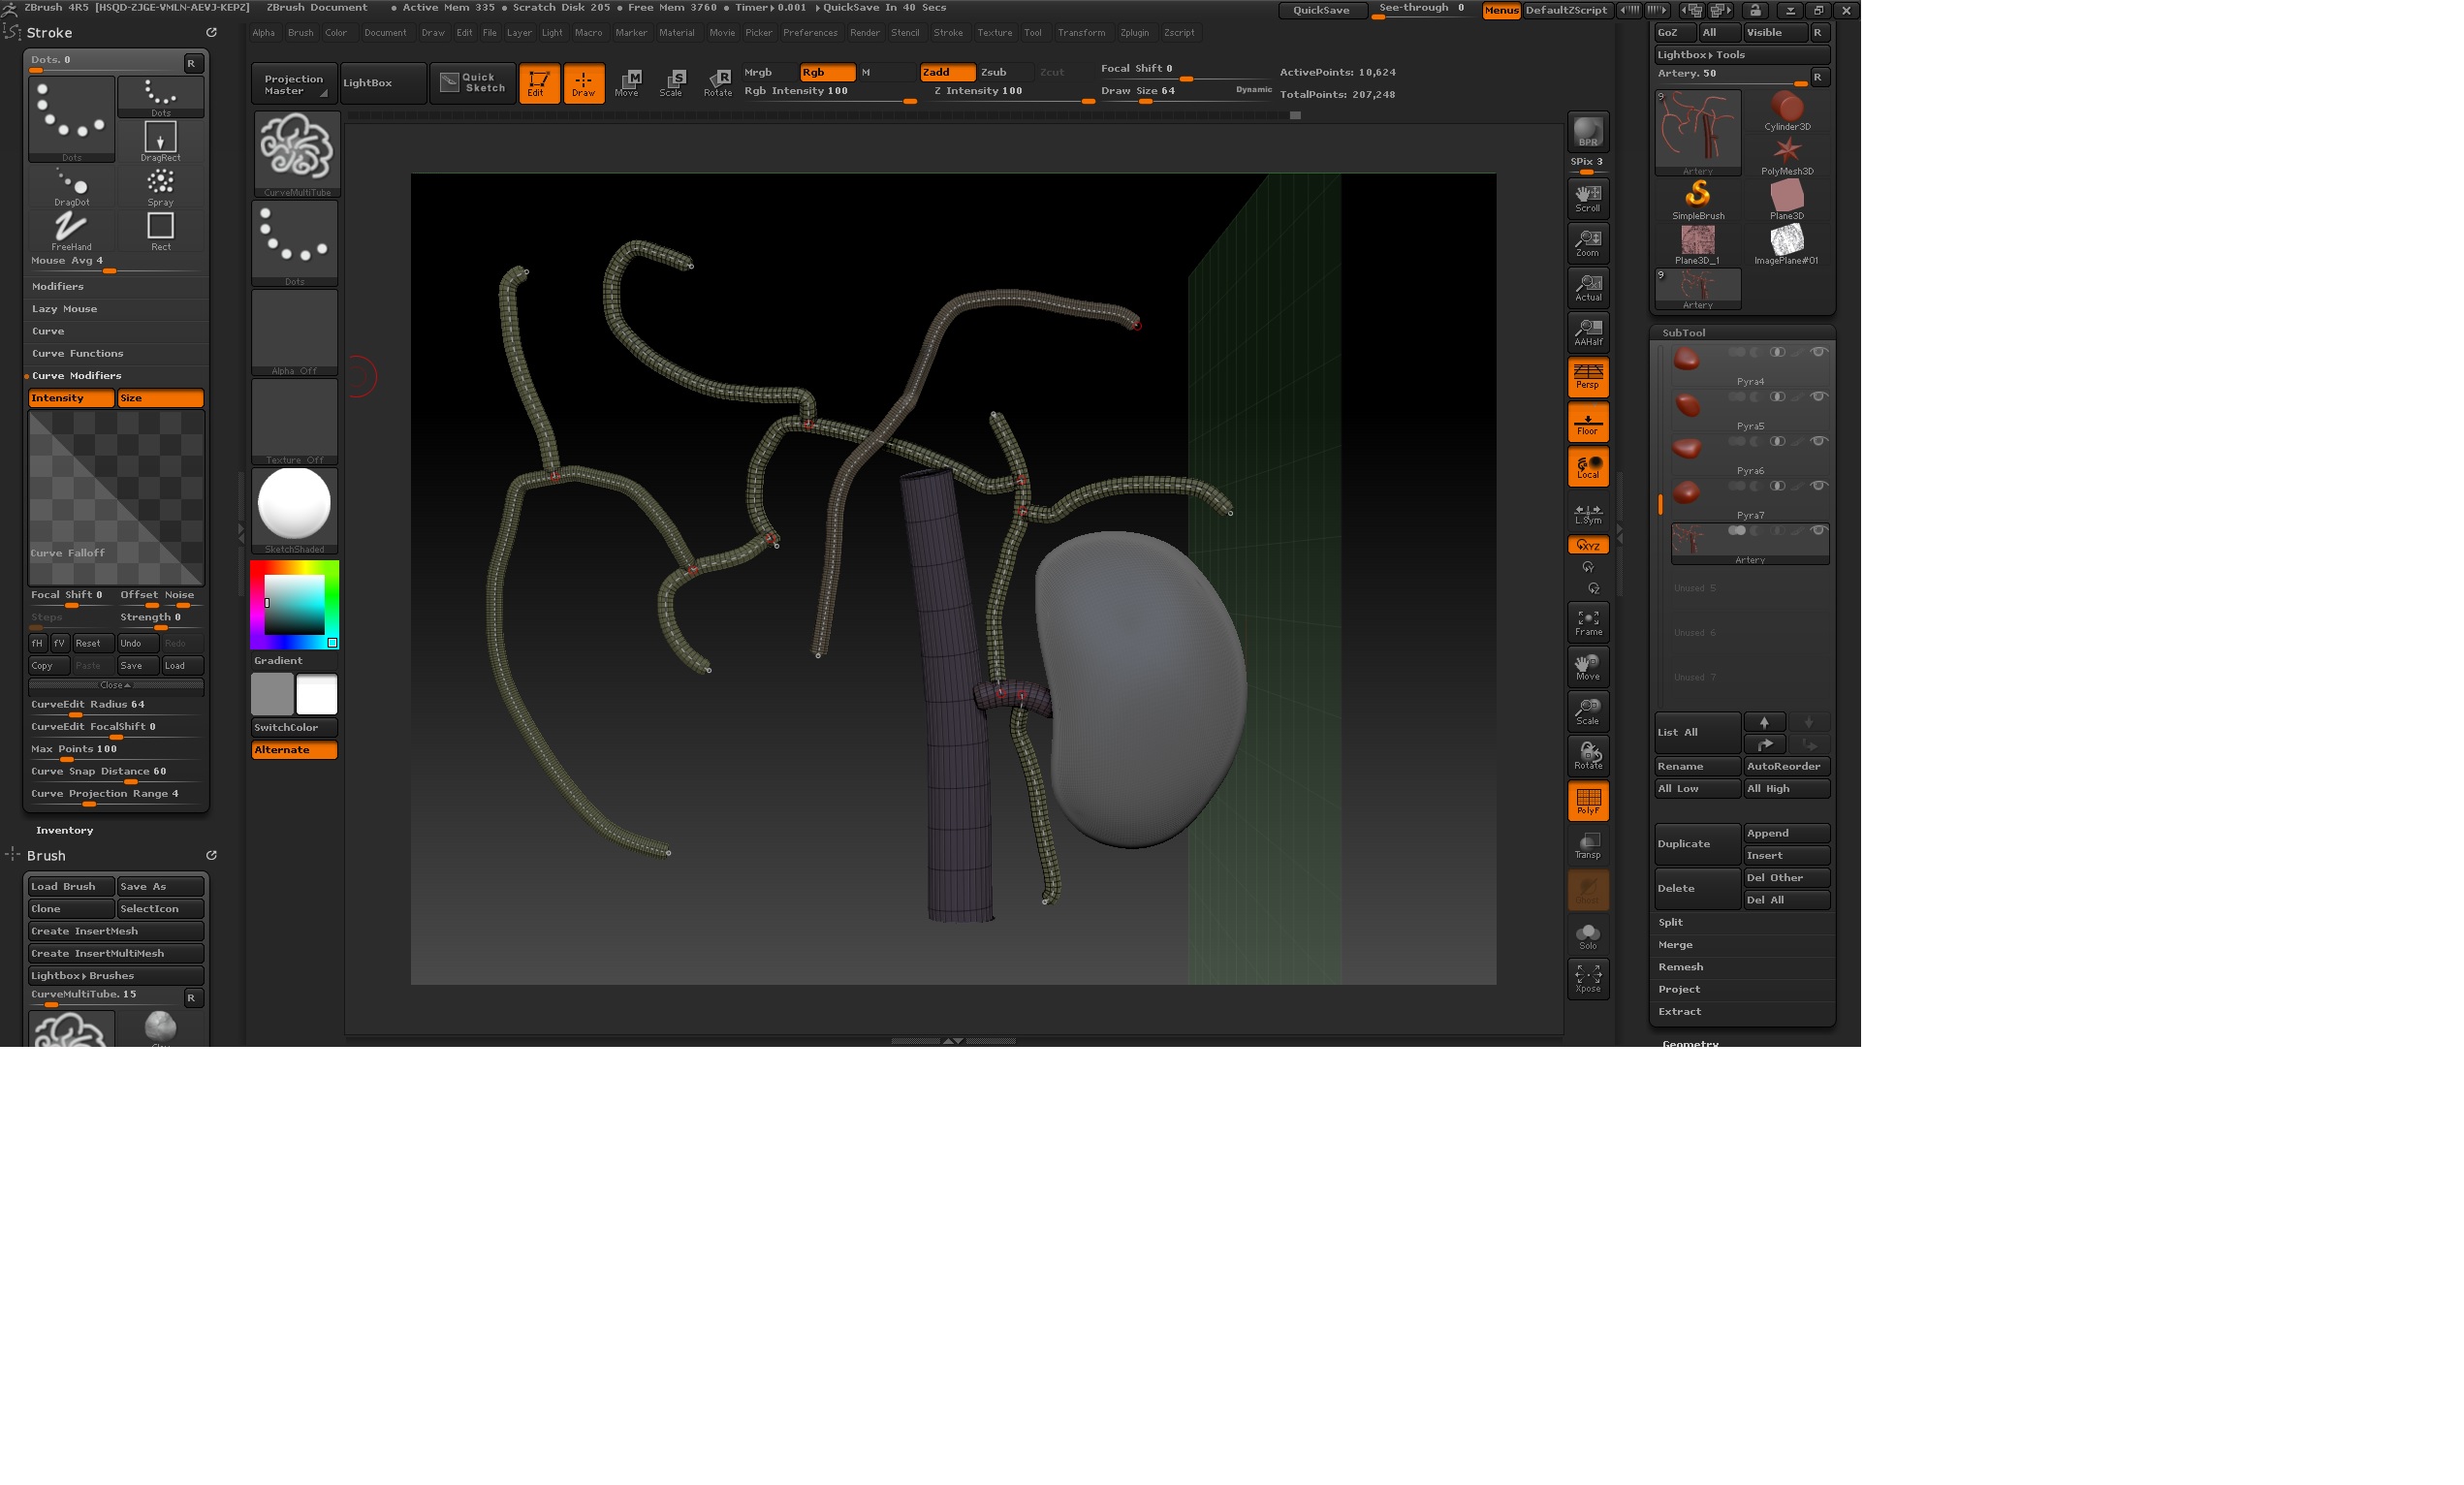
Task: Open the Preferences menu
Action: [811, 32]
